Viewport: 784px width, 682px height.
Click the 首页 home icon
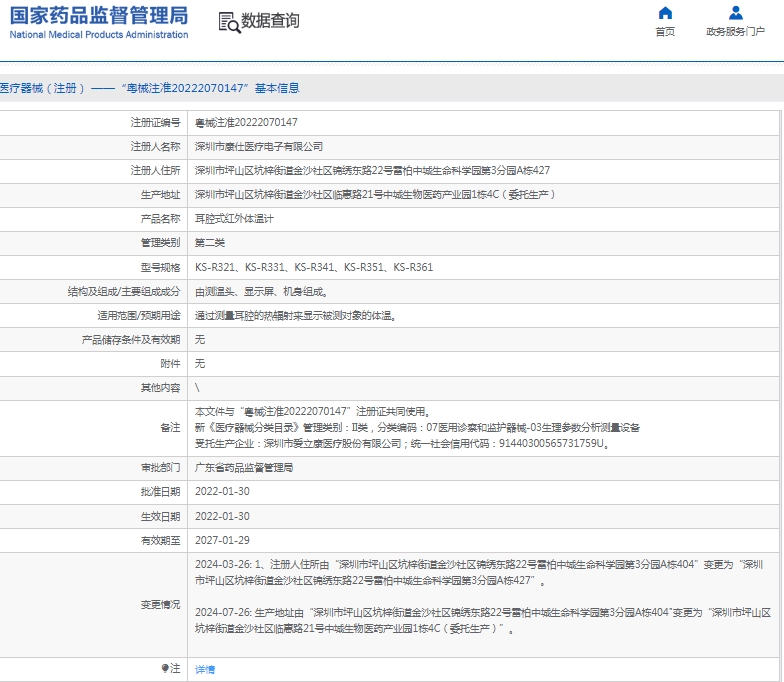(x=665, y=12)
